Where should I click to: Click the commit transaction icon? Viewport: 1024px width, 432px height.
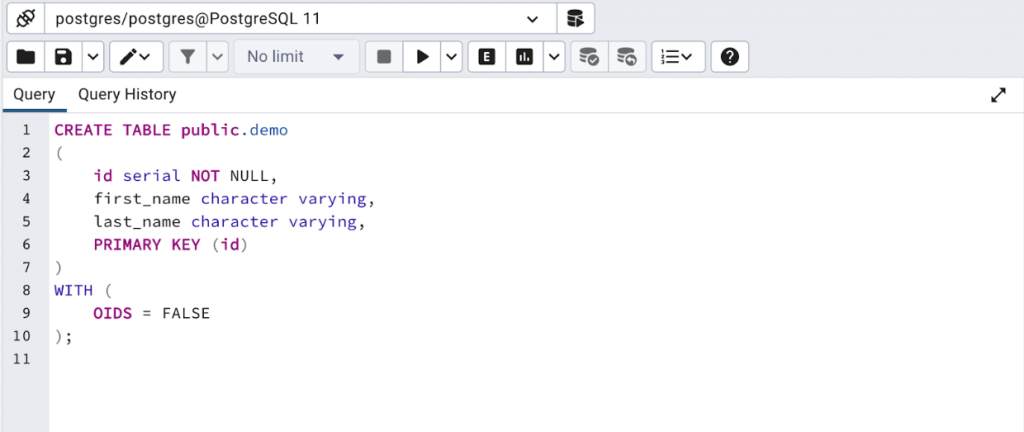590,57
